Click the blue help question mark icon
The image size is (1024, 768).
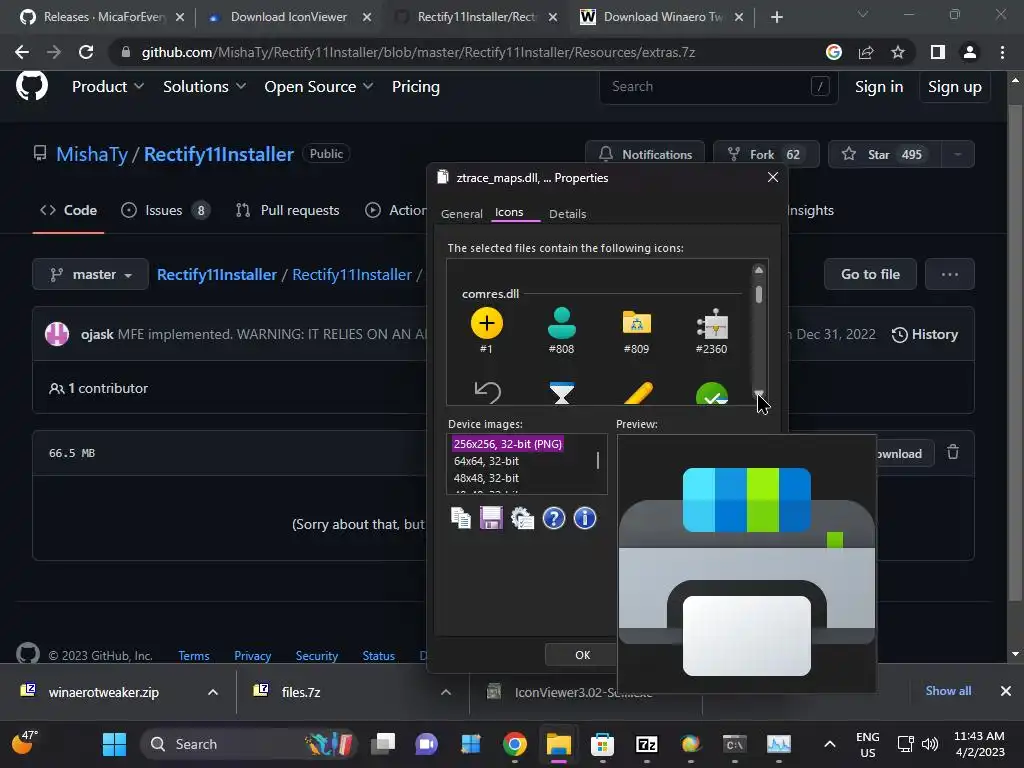pyautogui.click(x=554, y=519)
